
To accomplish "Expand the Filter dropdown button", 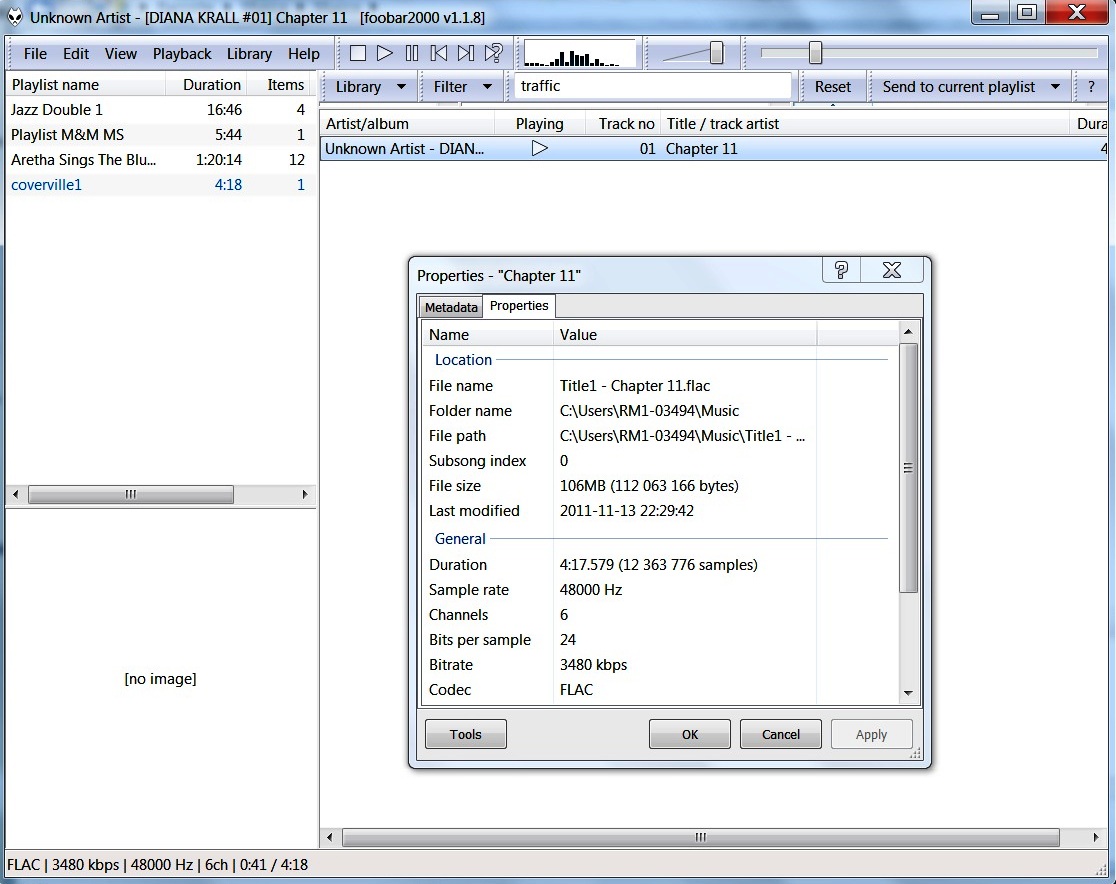I will click(x=463, y=87).
